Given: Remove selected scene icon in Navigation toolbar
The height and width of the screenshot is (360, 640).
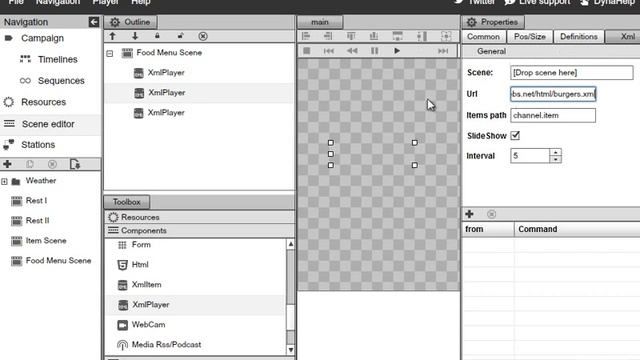Looking at the screenshot, I should (x=52, y=164).
